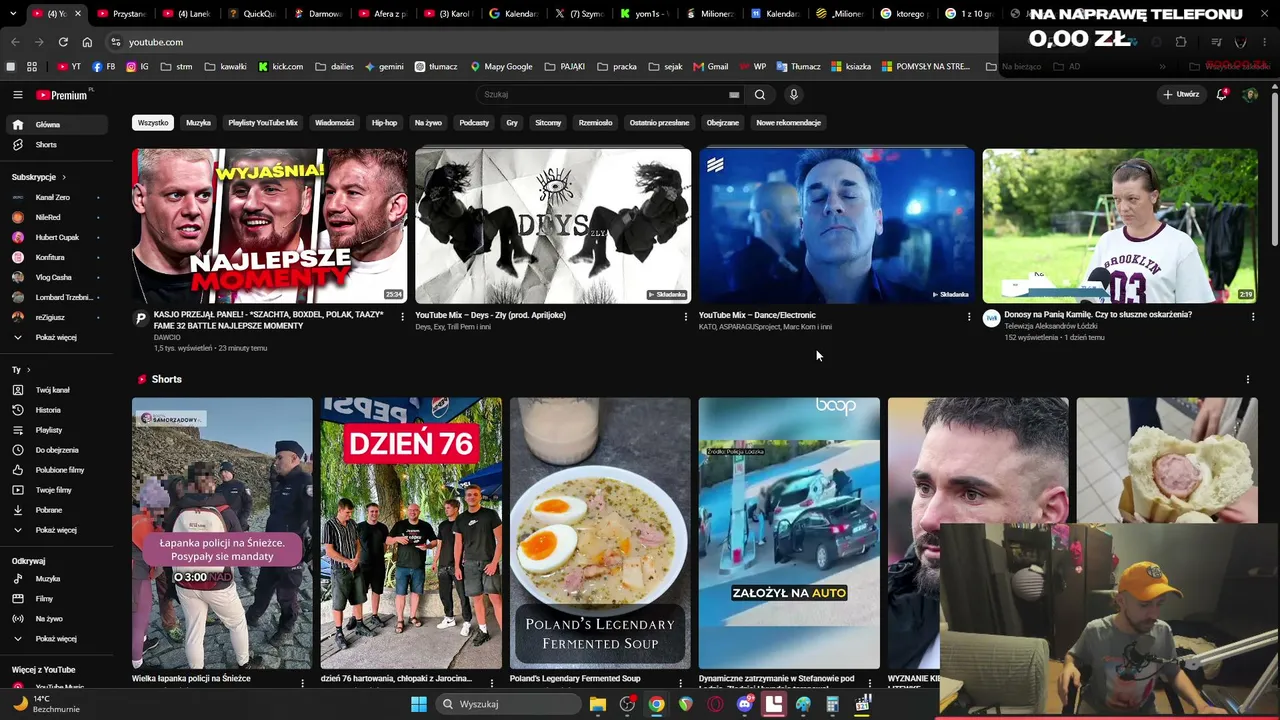Select the Nowe rekomendacje chip

[788, 123]
